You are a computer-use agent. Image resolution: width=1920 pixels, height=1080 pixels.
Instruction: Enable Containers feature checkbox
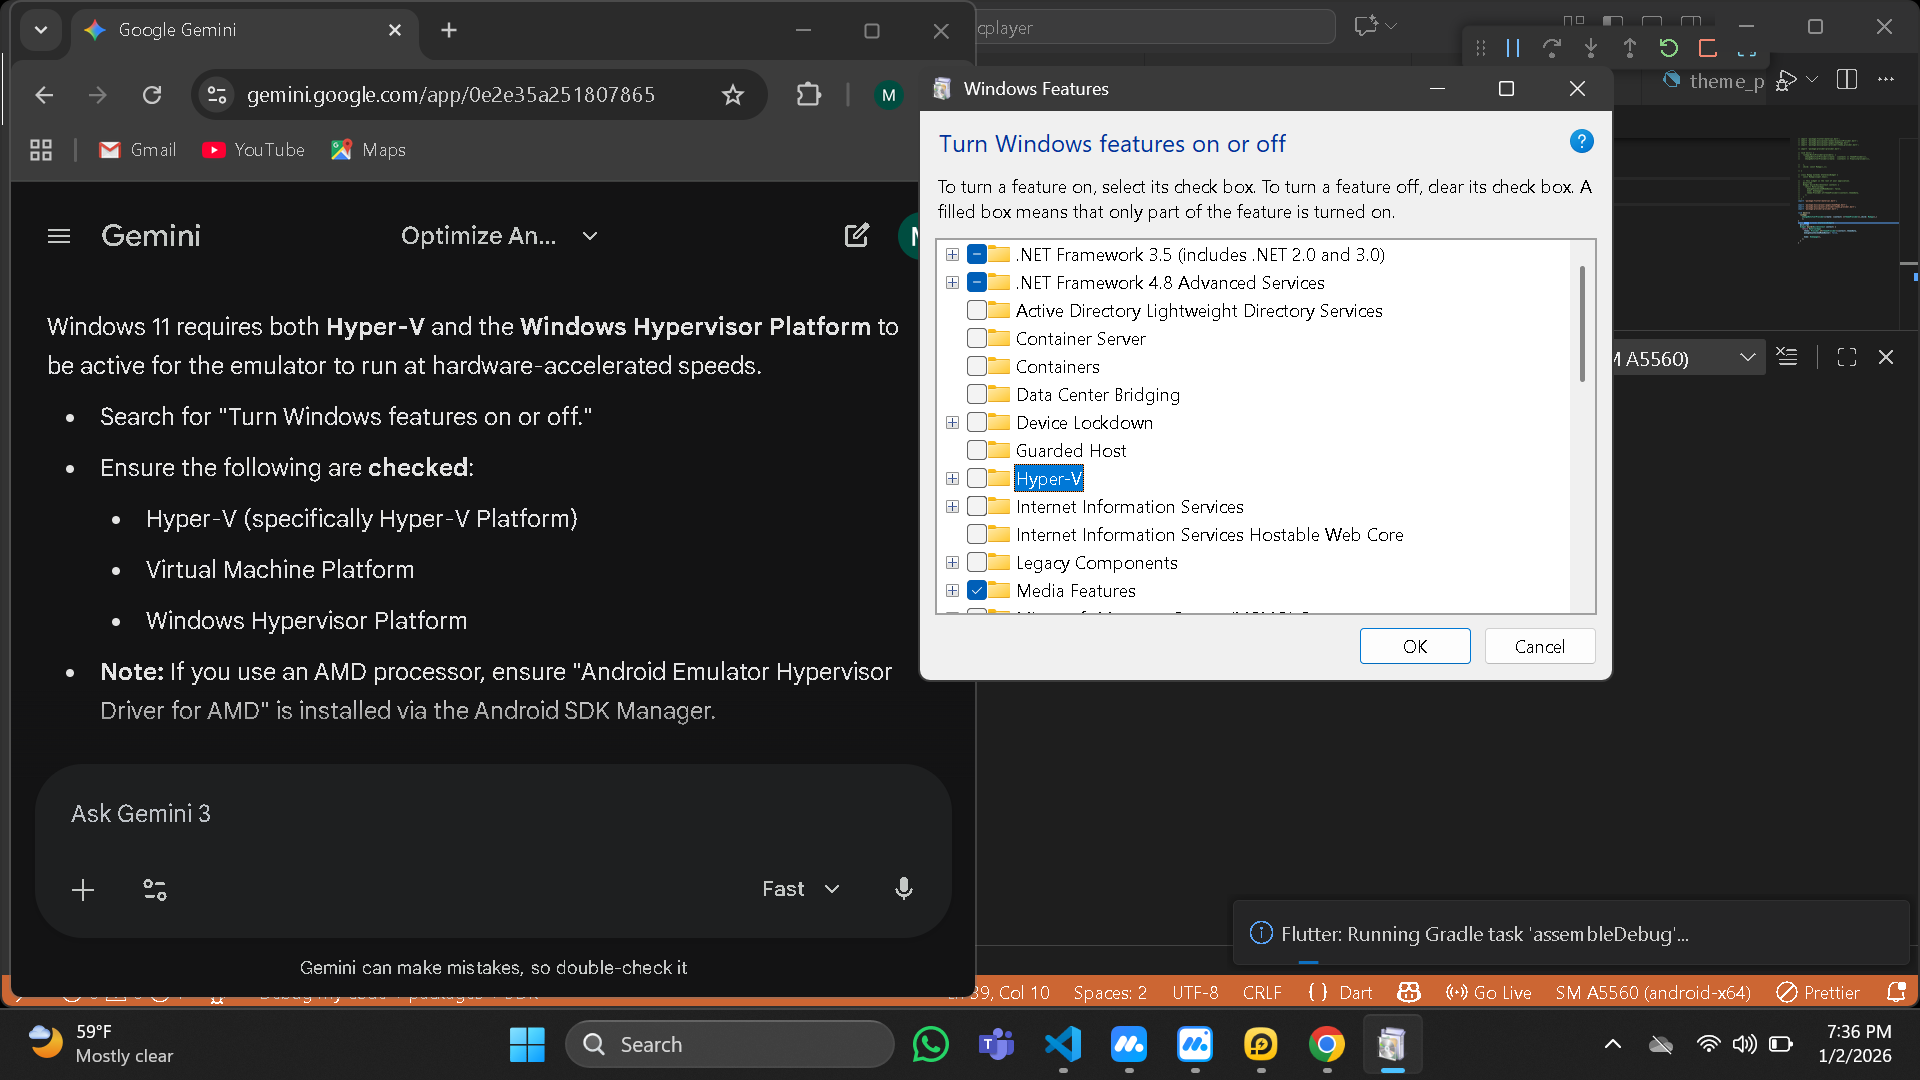[x=977, y=367]
